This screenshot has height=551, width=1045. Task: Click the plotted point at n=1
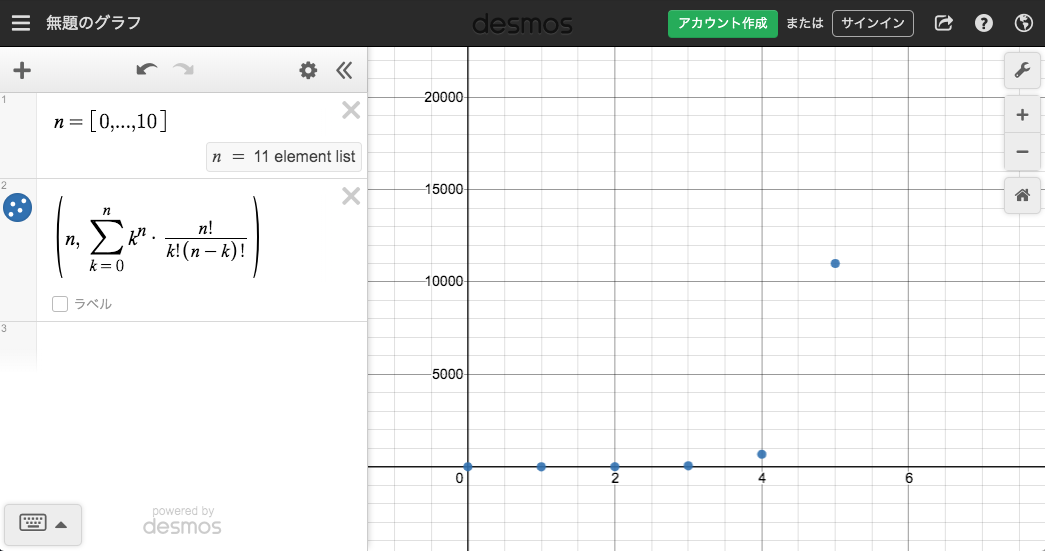[541, 466]
